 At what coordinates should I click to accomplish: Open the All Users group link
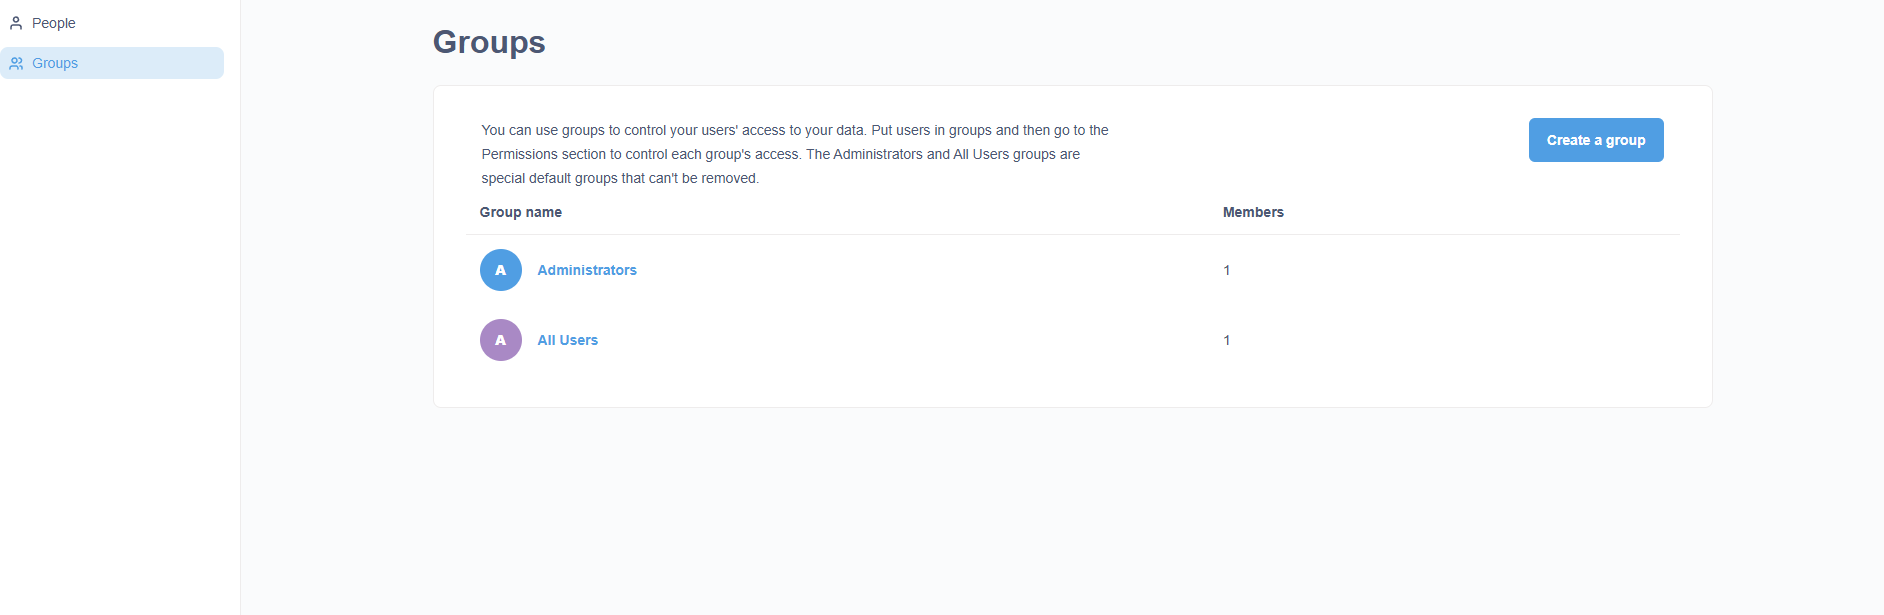click(567, 340)
